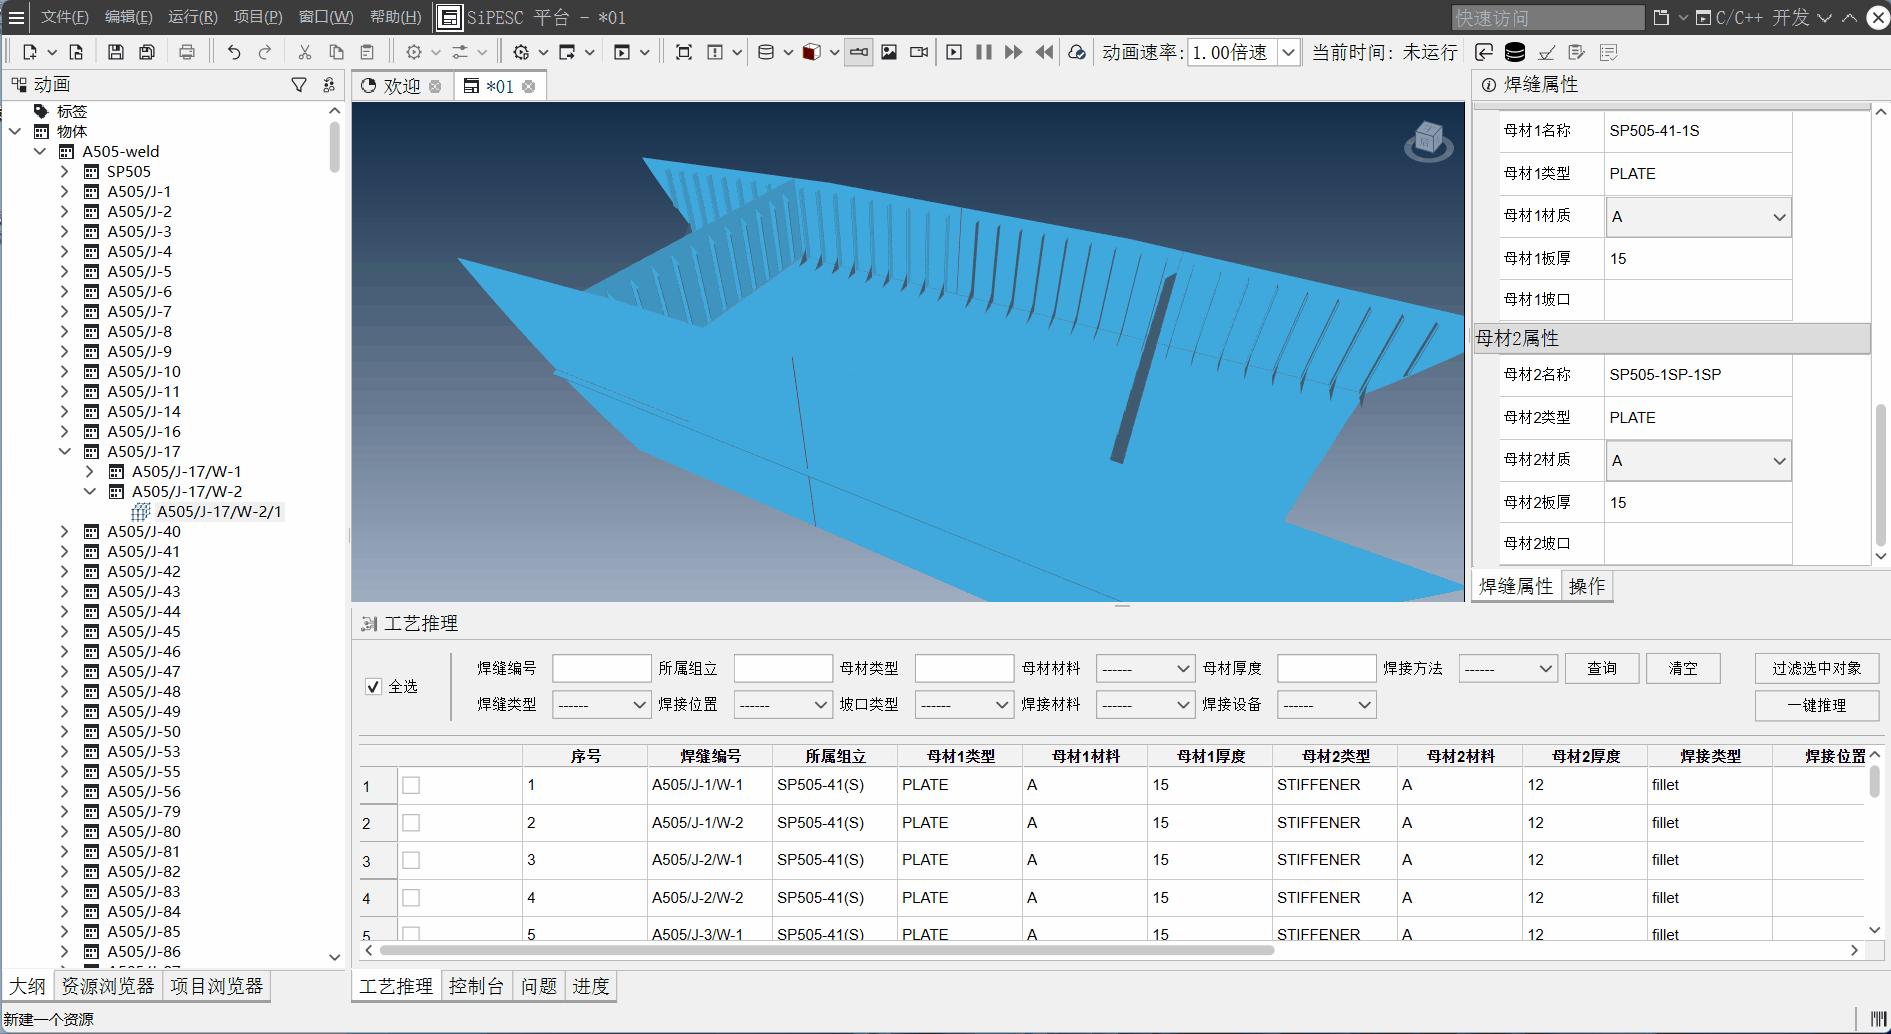Pause the animation playback

pyautogui.click(x=984, y=52)
